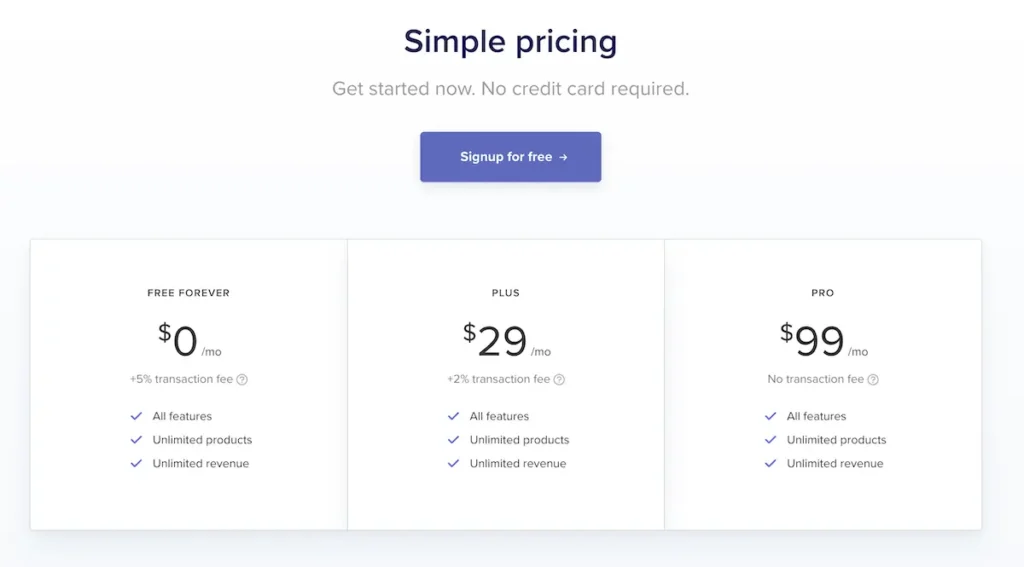The height and width of the screenshot is (567, 1024).
Task: Click the Signup for free button
Action: click(510, 157)
